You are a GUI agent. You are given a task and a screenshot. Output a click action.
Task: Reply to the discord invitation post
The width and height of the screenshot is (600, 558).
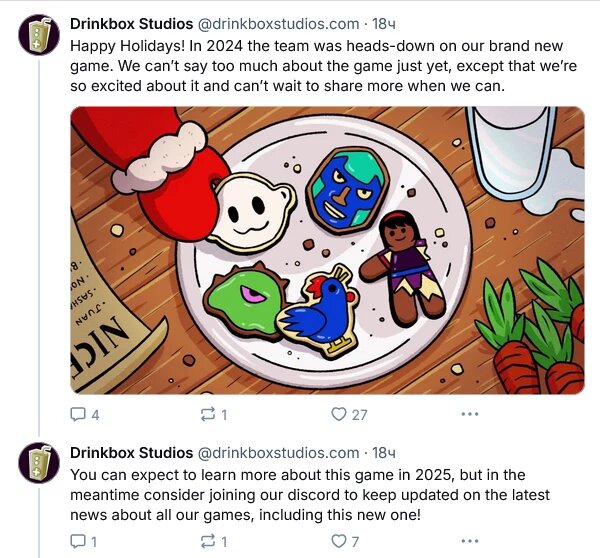click(x=79, y=541)
